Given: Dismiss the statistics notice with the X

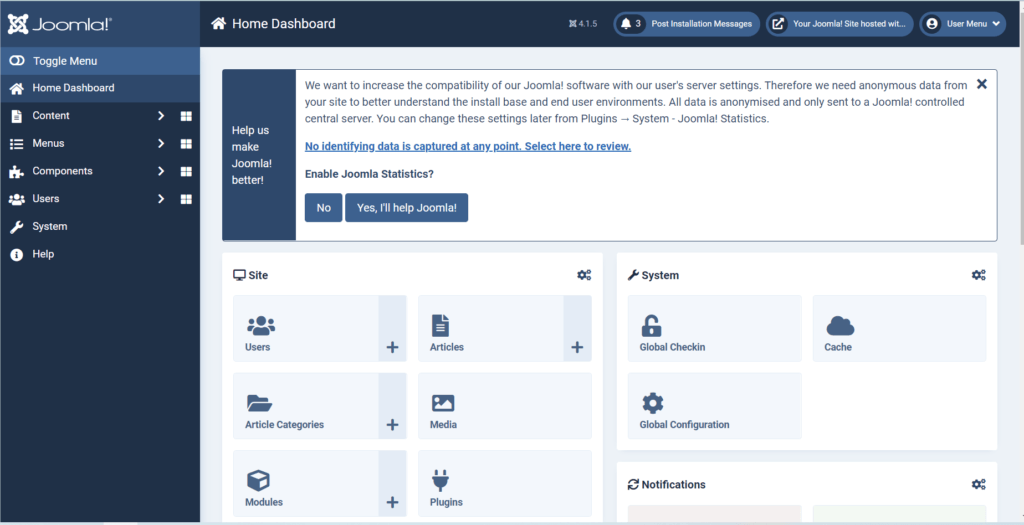Looking at the screenshot, I should pyautogui.click(x=982, y=84).
